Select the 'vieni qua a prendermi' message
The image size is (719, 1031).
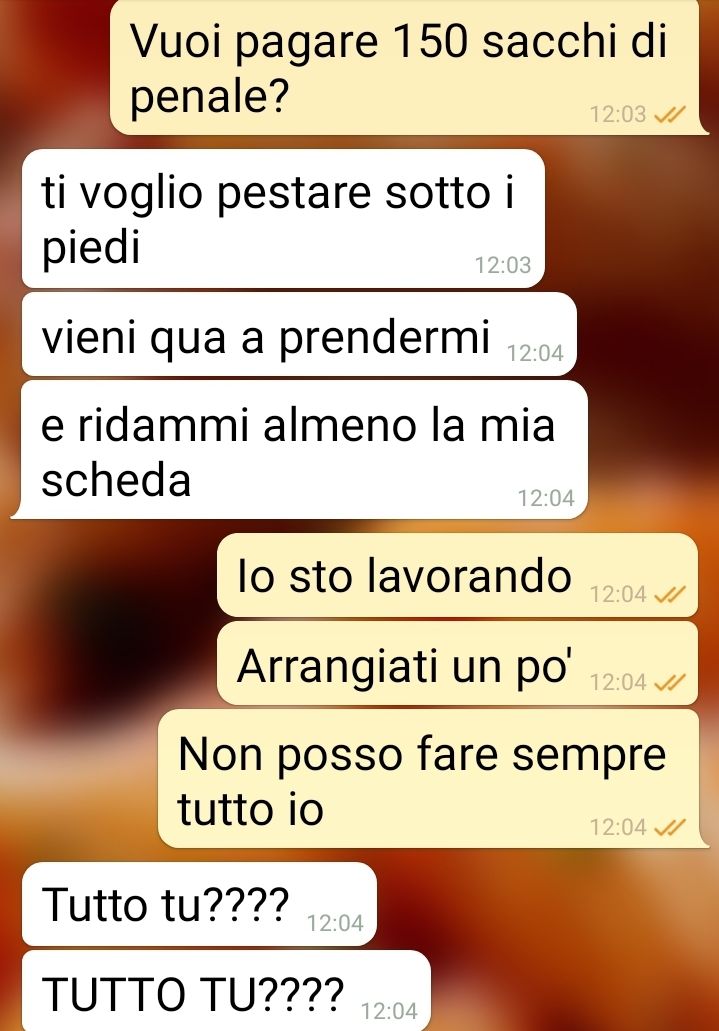299,335
